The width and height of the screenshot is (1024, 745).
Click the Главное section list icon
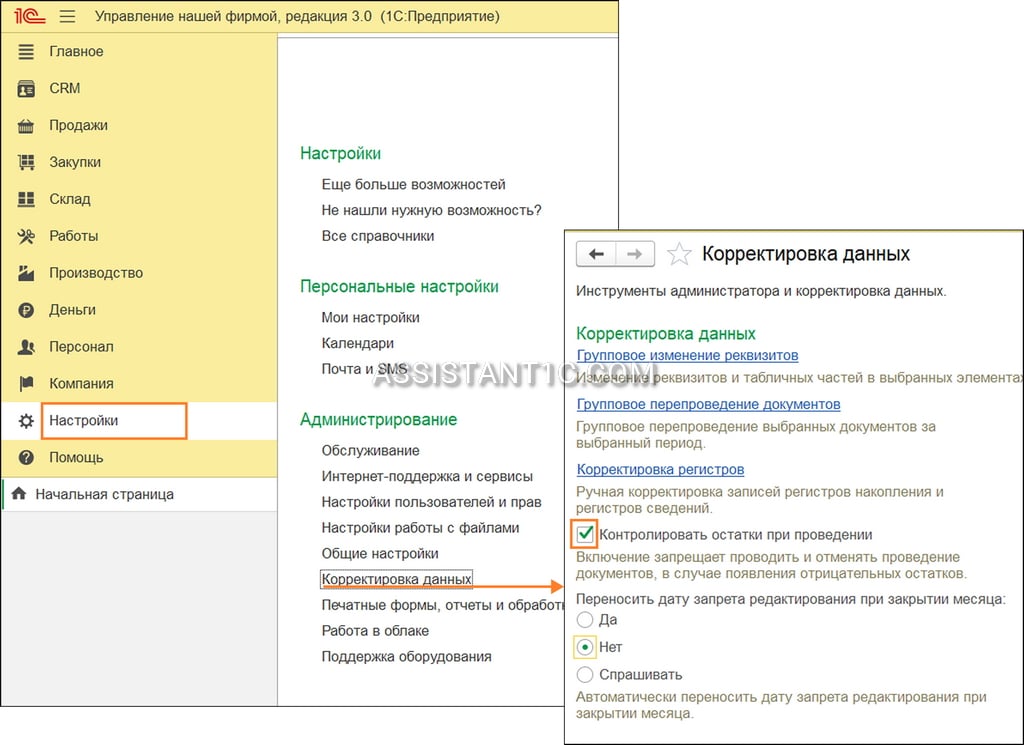point(26,52)
